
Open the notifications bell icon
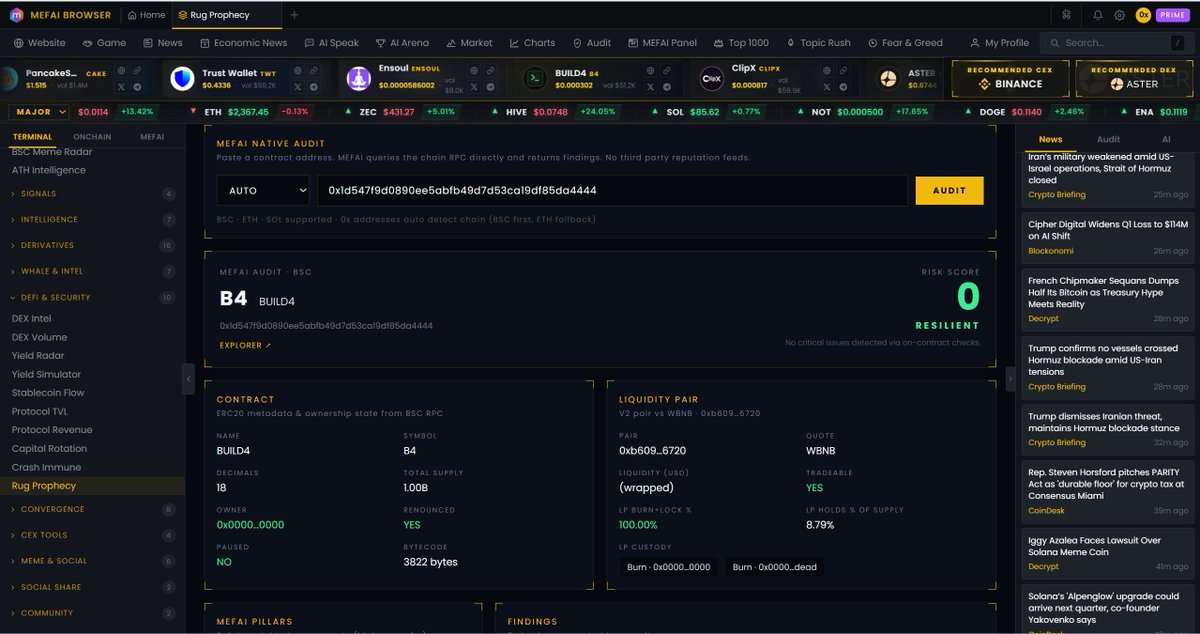pyautogui.click(x=1098, y=15)
